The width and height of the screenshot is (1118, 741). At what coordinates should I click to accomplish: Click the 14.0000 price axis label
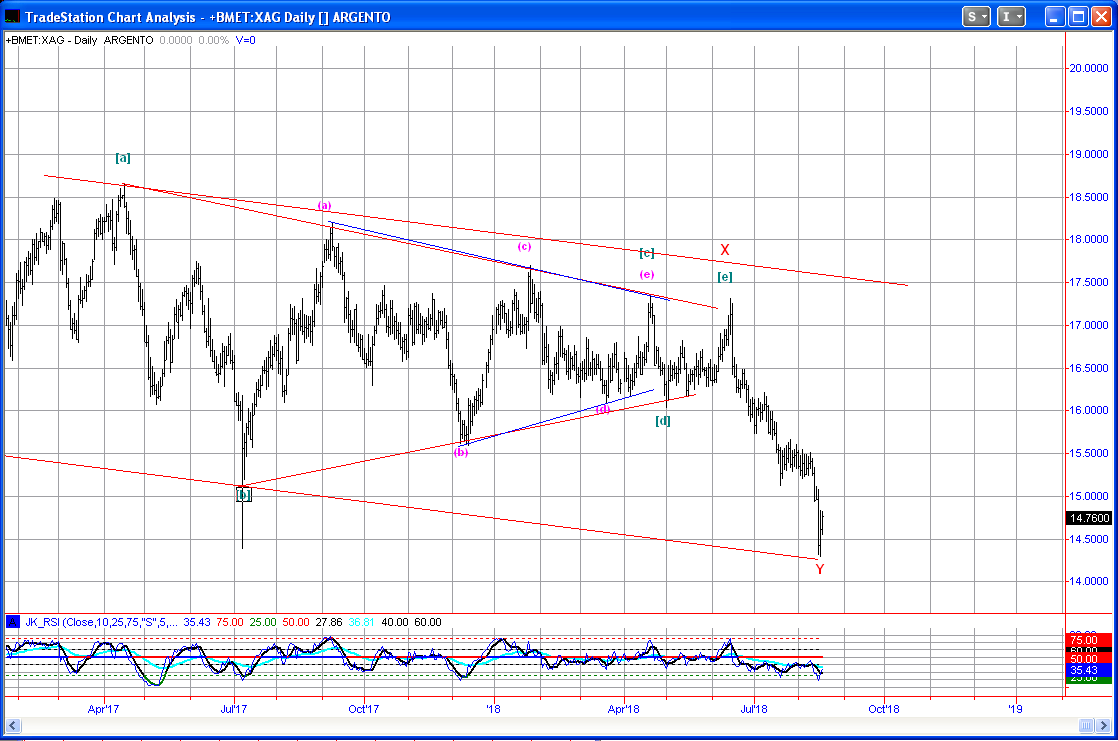click(x=1088, y=581)
